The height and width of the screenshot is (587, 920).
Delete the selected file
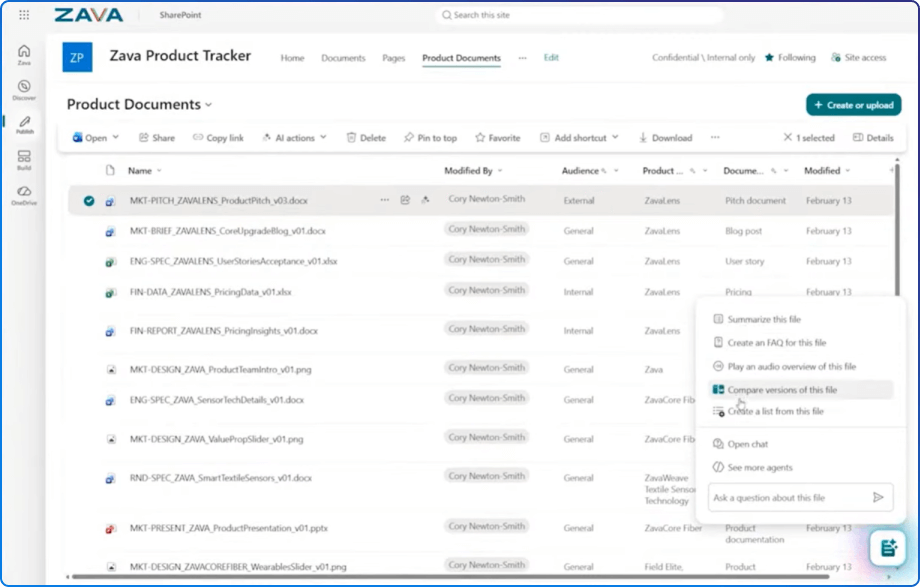366,137
